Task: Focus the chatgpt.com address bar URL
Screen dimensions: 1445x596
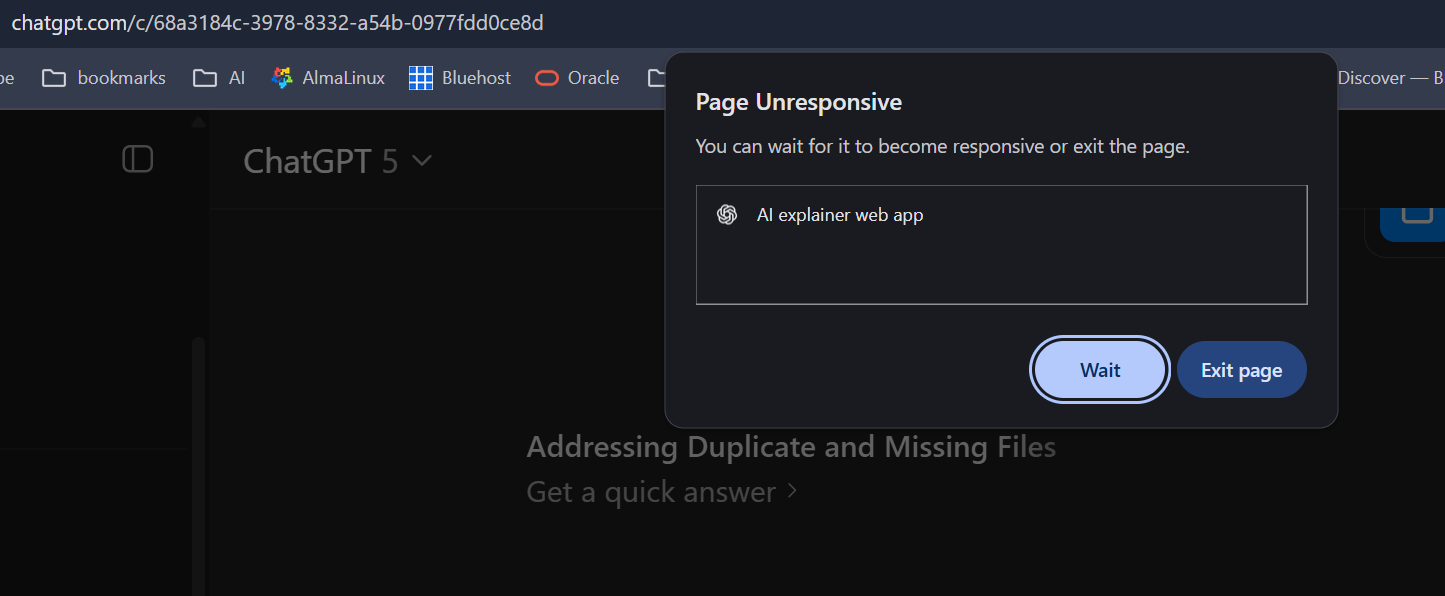Action: [x=277, y=22]
